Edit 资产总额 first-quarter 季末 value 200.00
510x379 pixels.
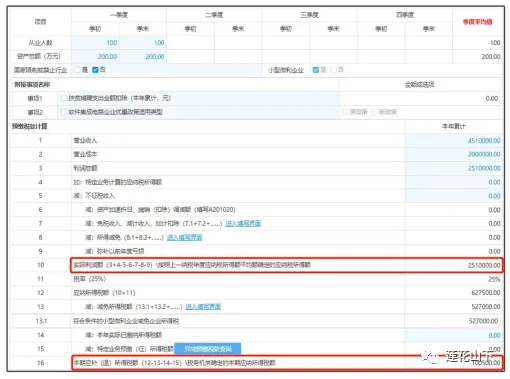point(143,57)
